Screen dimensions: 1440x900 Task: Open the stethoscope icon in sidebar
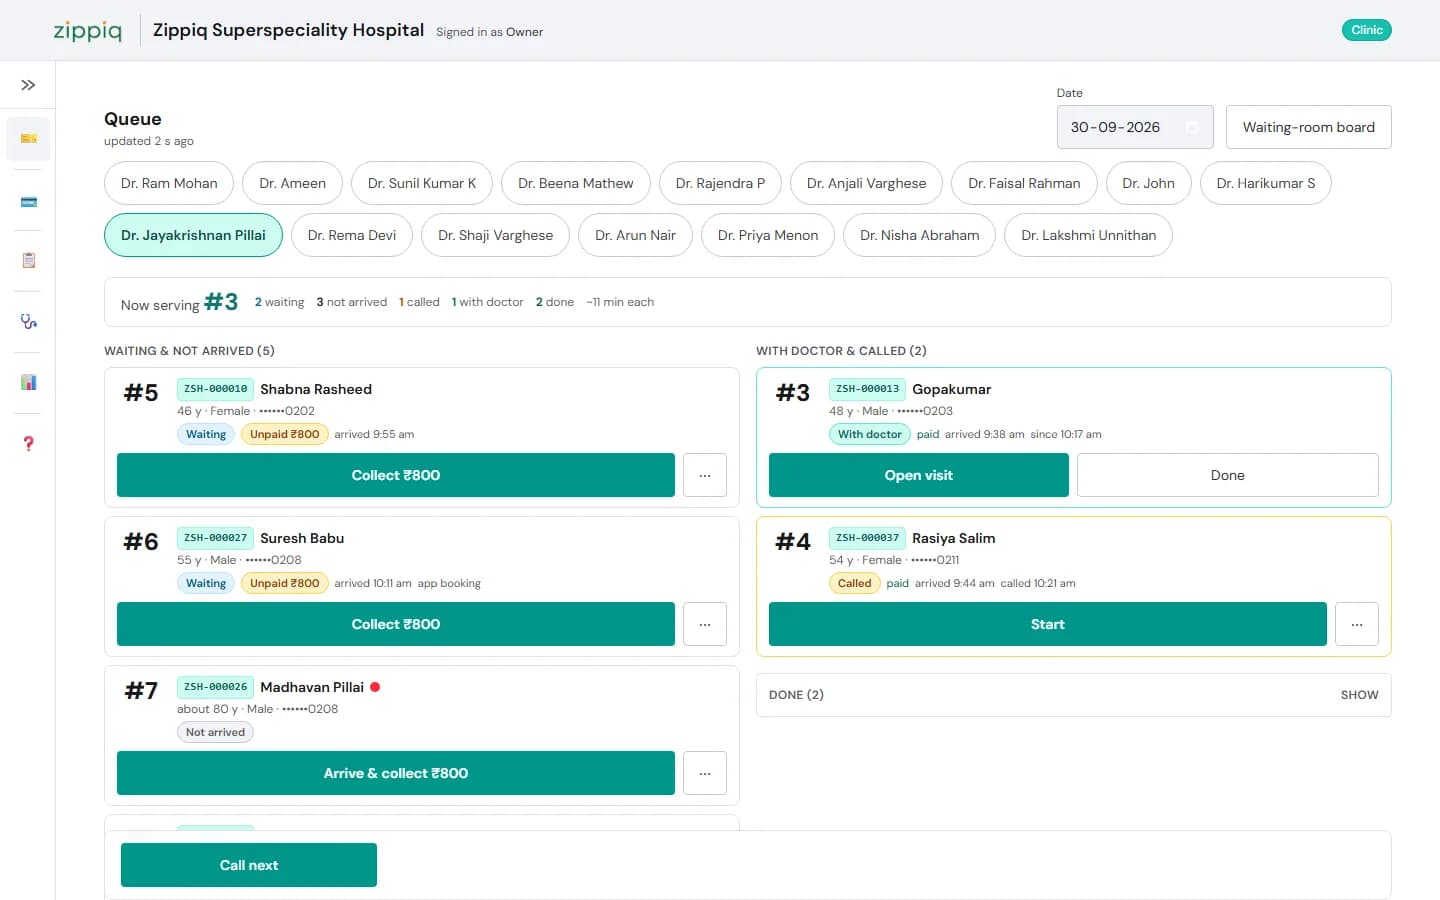click(x=28, y=322)
